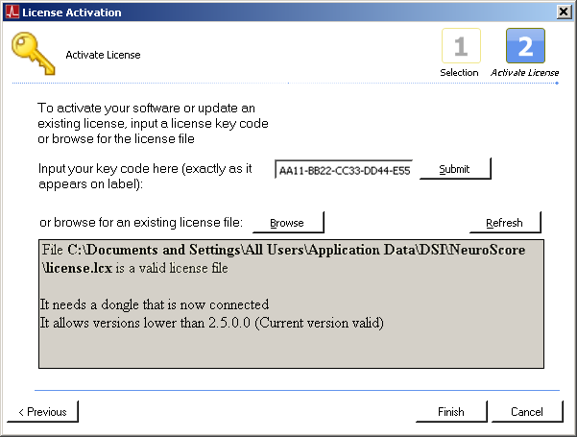Finish the license activation wizard
This screenshot has height=439, width=579.
click(452, 412)
